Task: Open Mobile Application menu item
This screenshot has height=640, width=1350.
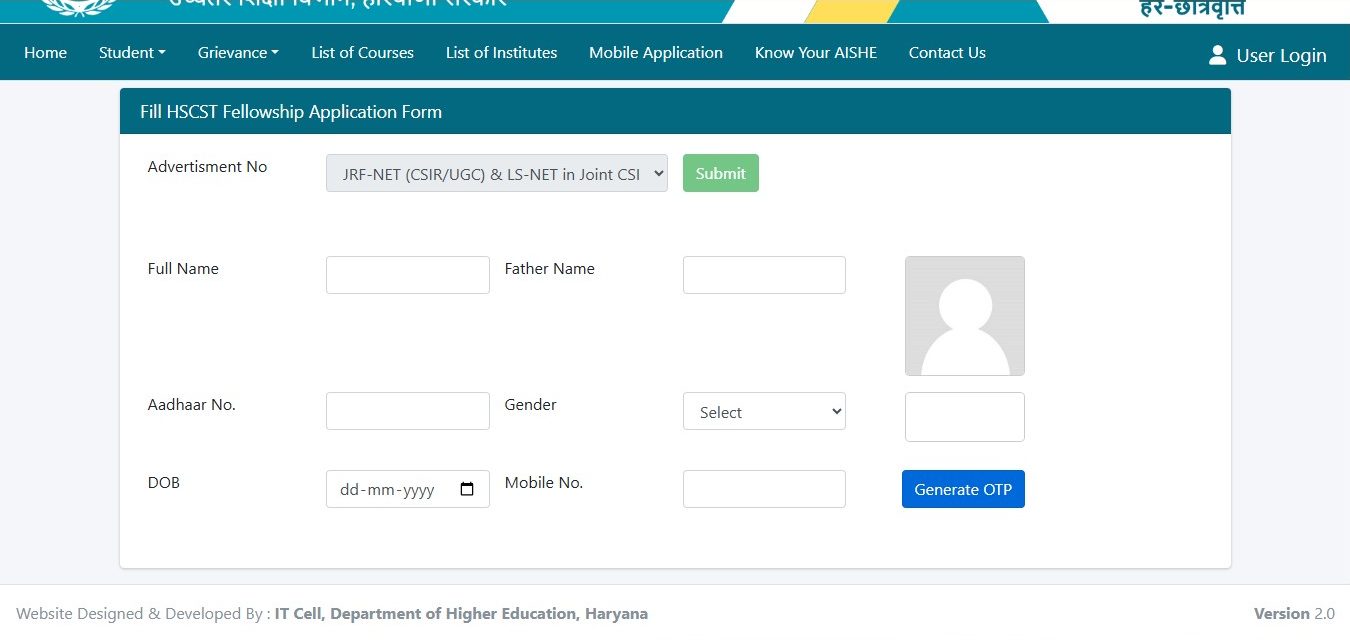Action: tap(655, 53)
